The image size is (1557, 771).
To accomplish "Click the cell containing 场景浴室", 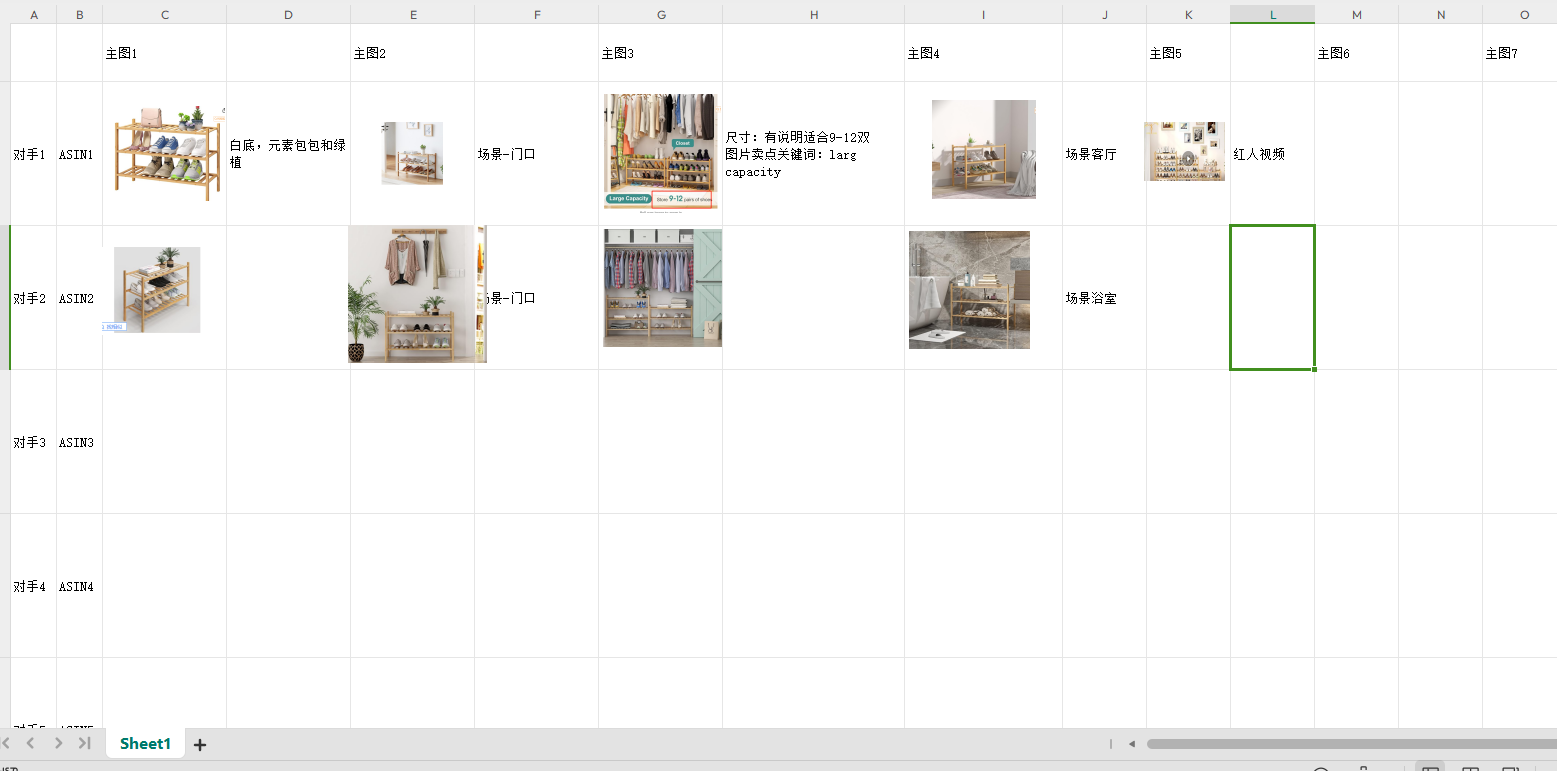I will click(x=1104, y=298).
